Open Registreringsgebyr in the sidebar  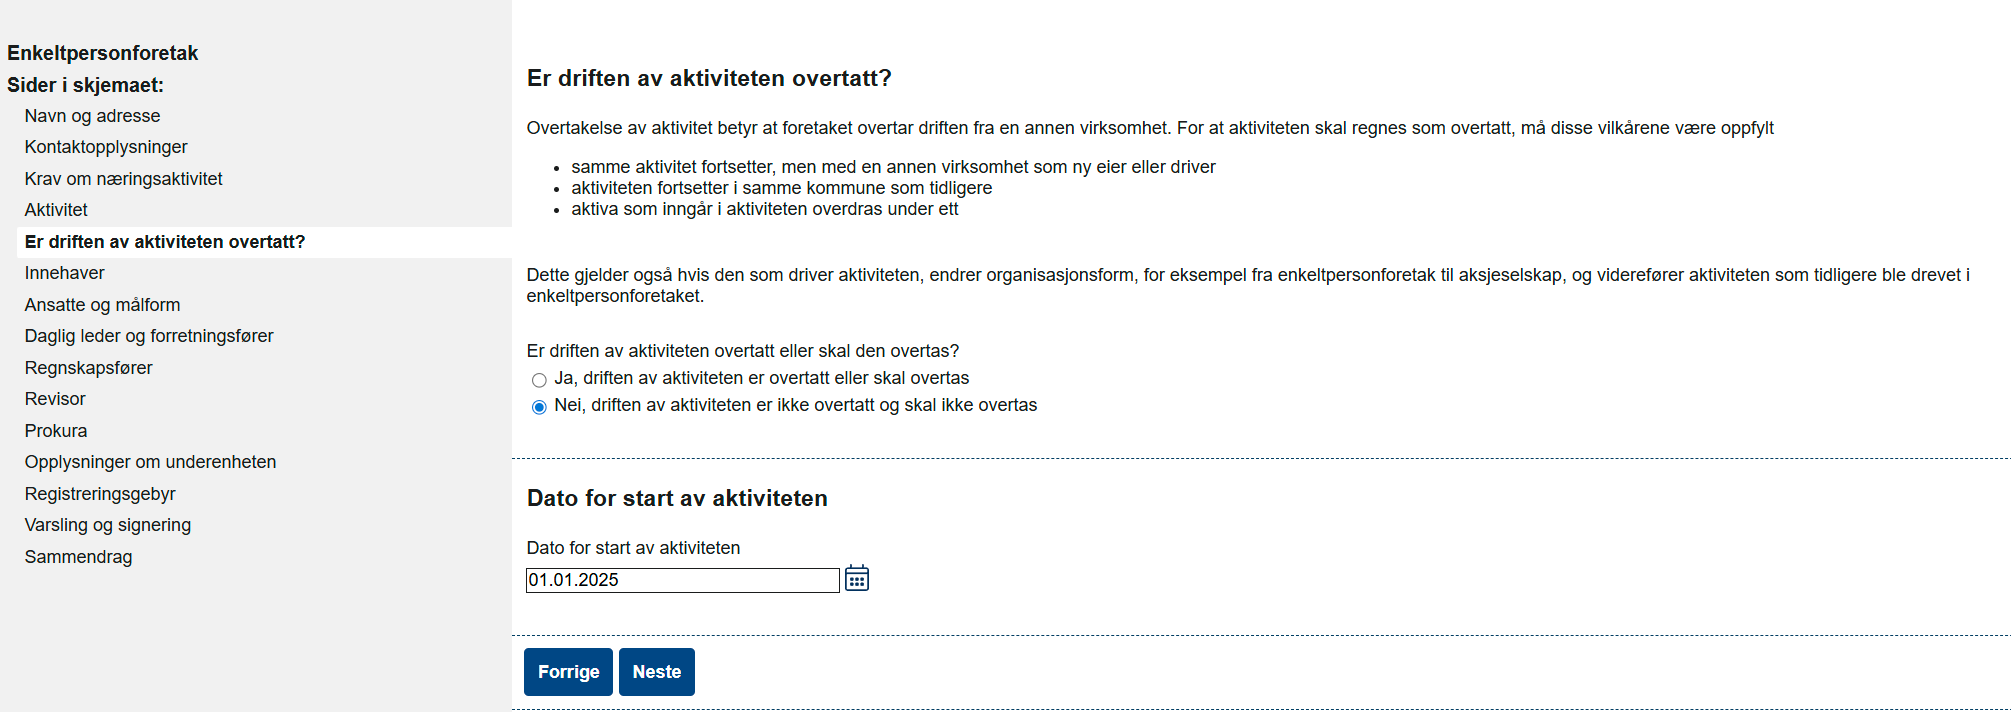[x=100, y=494]
